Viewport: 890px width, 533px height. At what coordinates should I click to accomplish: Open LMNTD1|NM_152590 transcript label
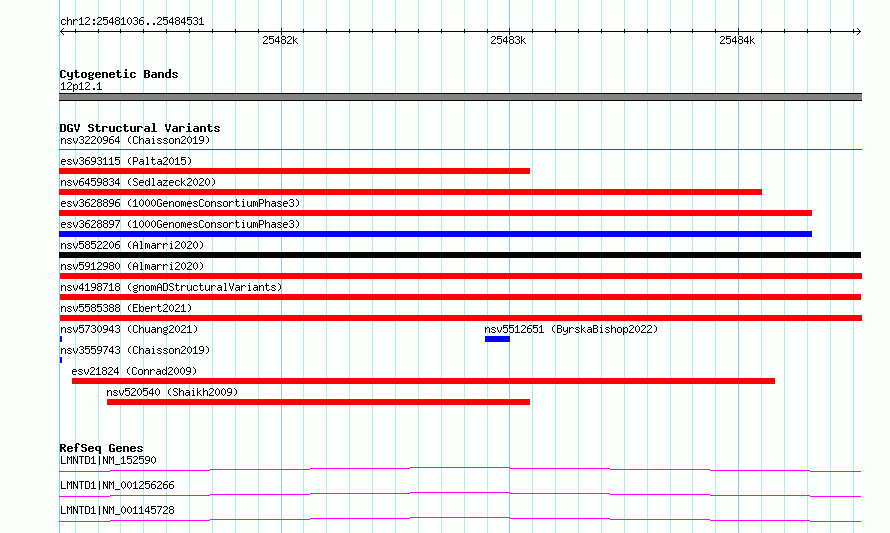108,460
